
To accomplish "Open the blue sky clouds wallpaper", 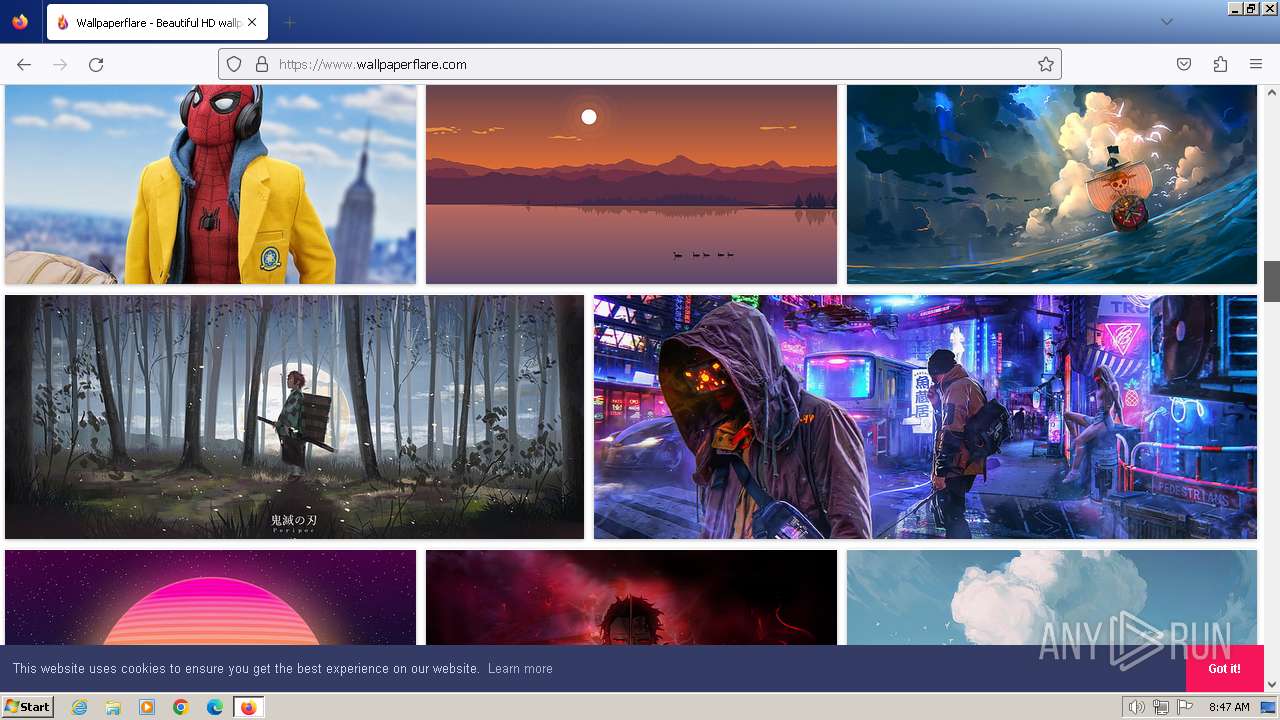I will point(1052,597).
